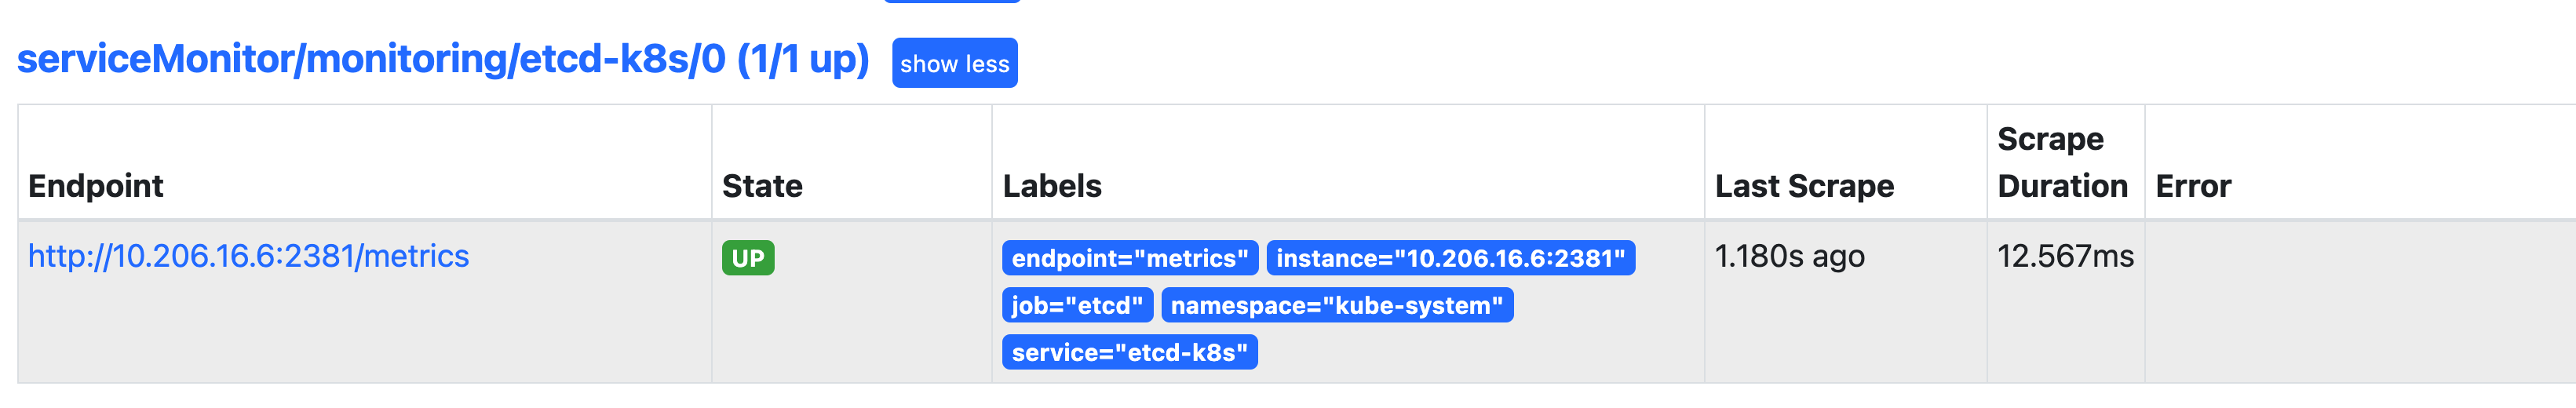
Task: Click the Scrape Duration column header
Action: tap(2062, 162)
